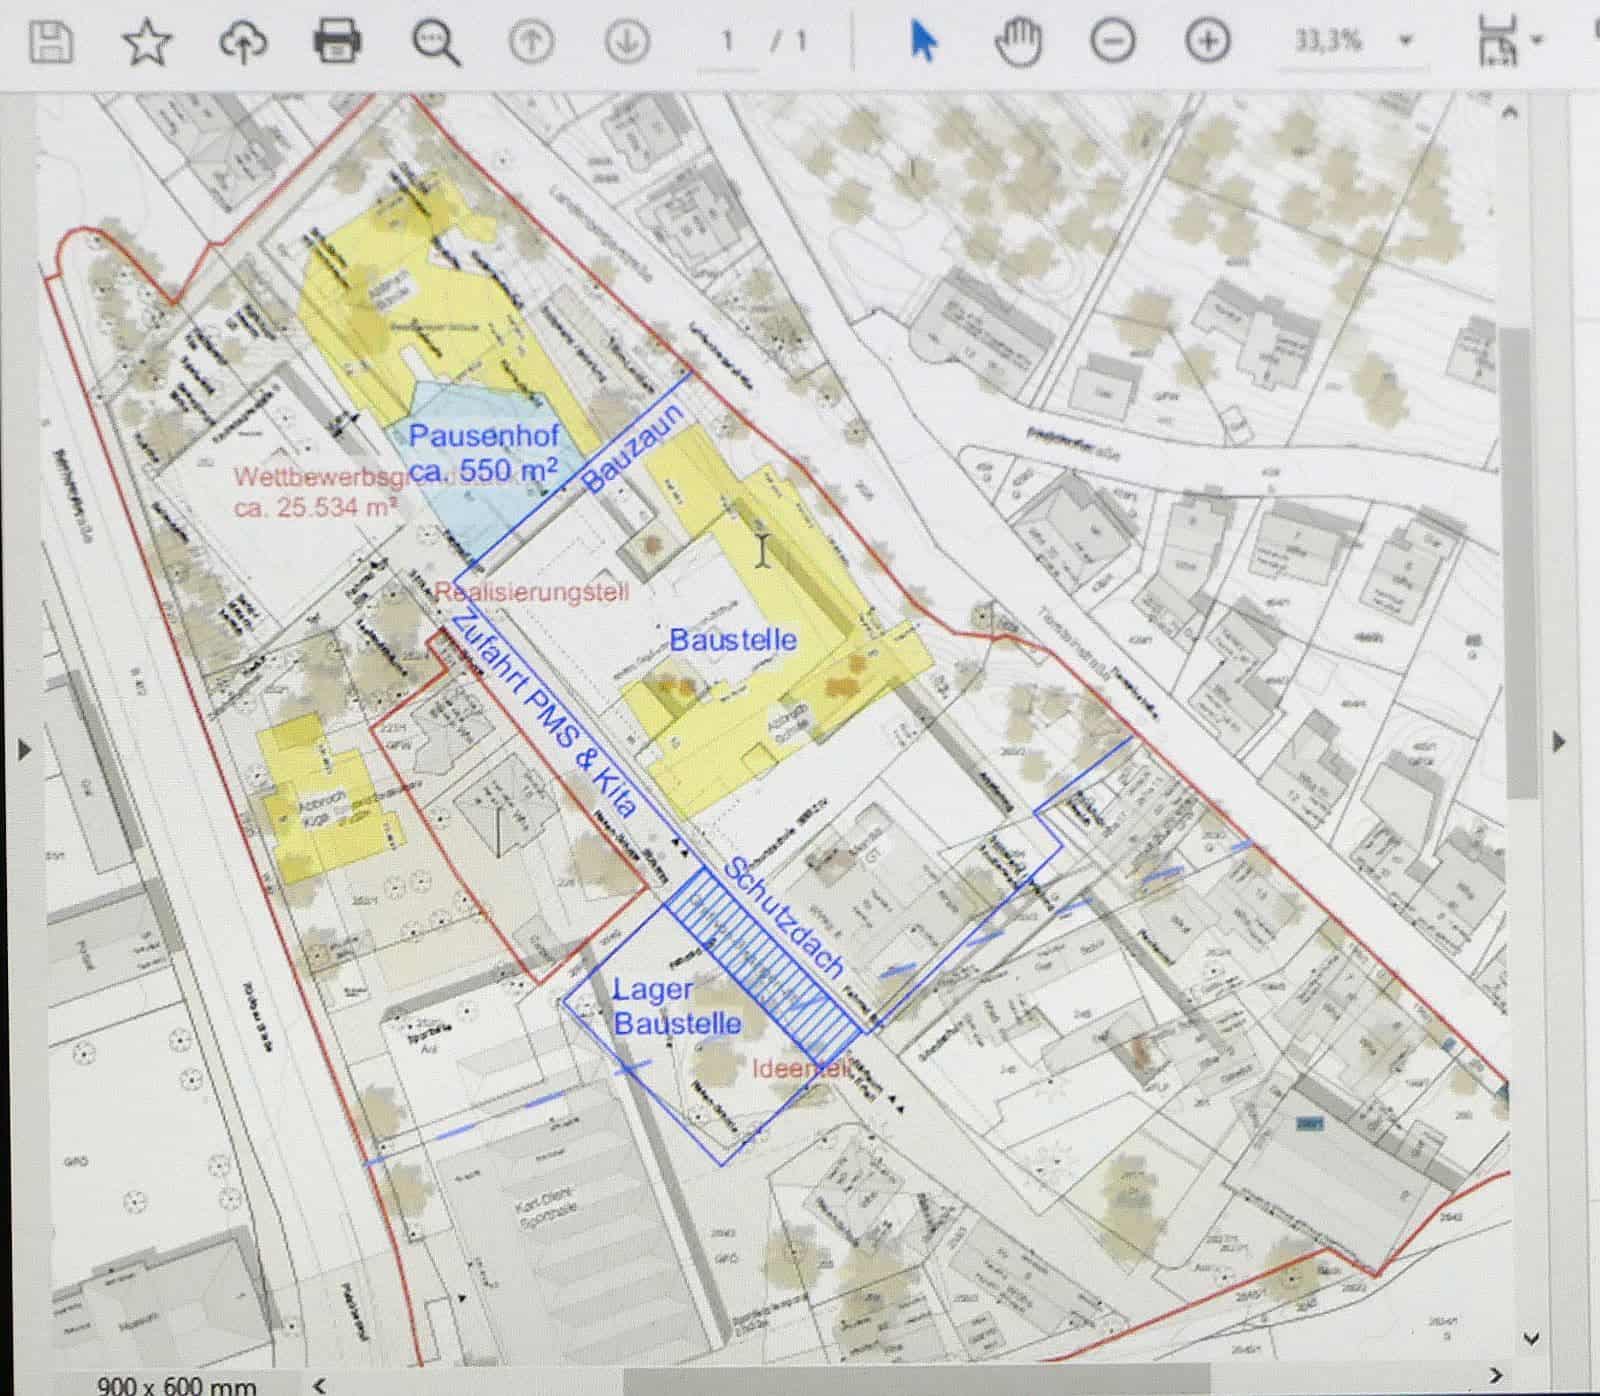This screenshot has width=1600, height=1396.
Task: Switch to the hand pan tool
Action: pos(1018,42)
